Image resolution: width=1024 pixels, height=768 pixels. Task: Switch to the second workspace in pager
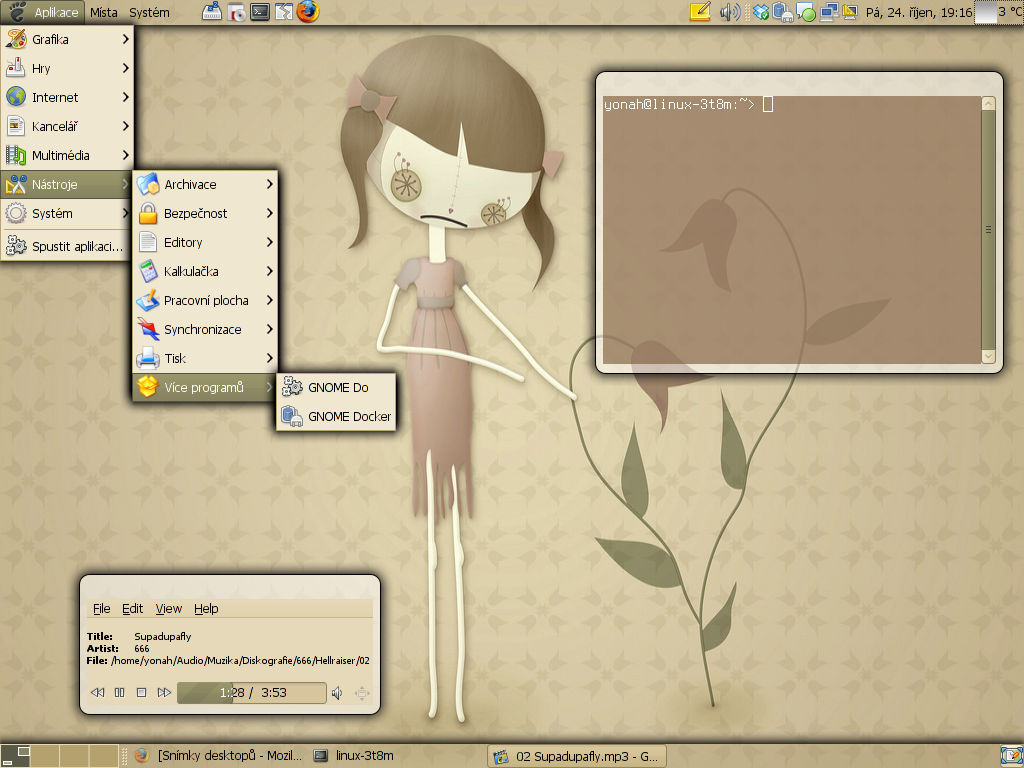(45, 756)
